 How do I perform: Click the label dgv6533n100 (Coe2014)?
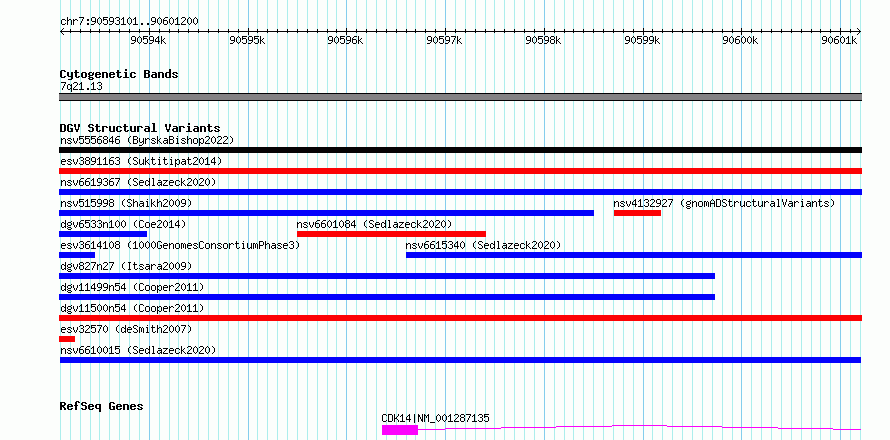tap(123, 224)
